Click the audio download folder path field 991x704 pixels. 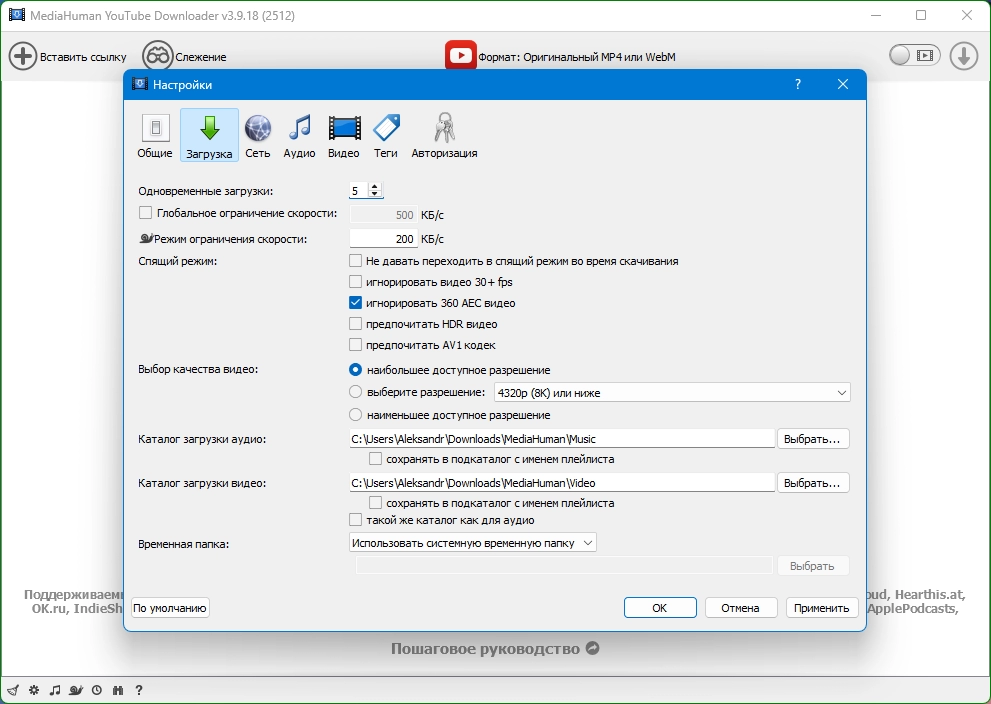click(562, 439)
